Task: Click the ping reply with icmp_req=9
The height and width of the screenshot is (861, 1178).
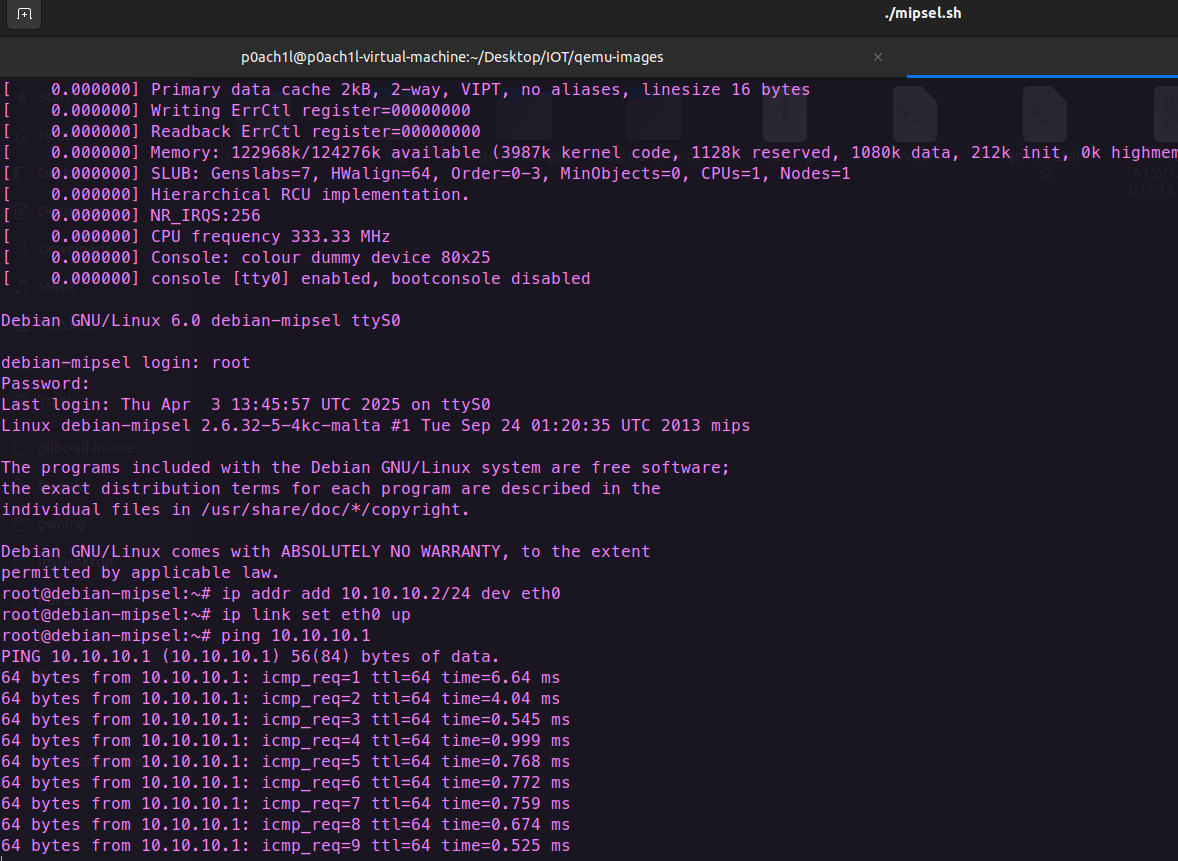Action: tap(285, 847)
